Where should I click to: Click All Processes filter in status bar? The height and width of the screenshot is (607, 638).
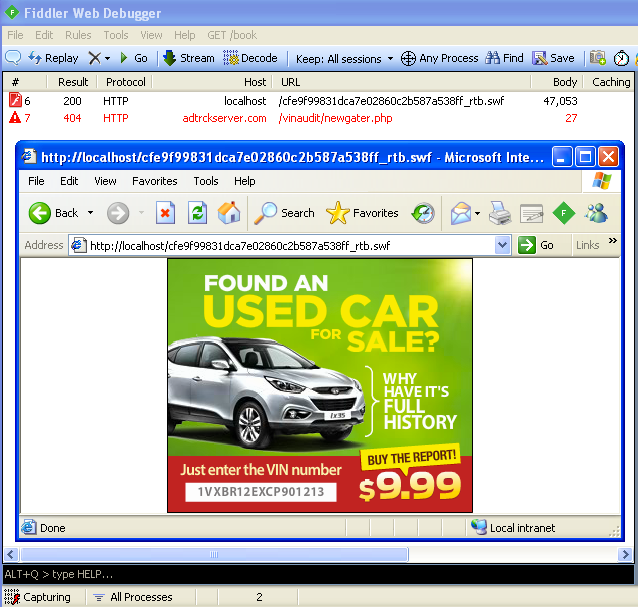133,597
